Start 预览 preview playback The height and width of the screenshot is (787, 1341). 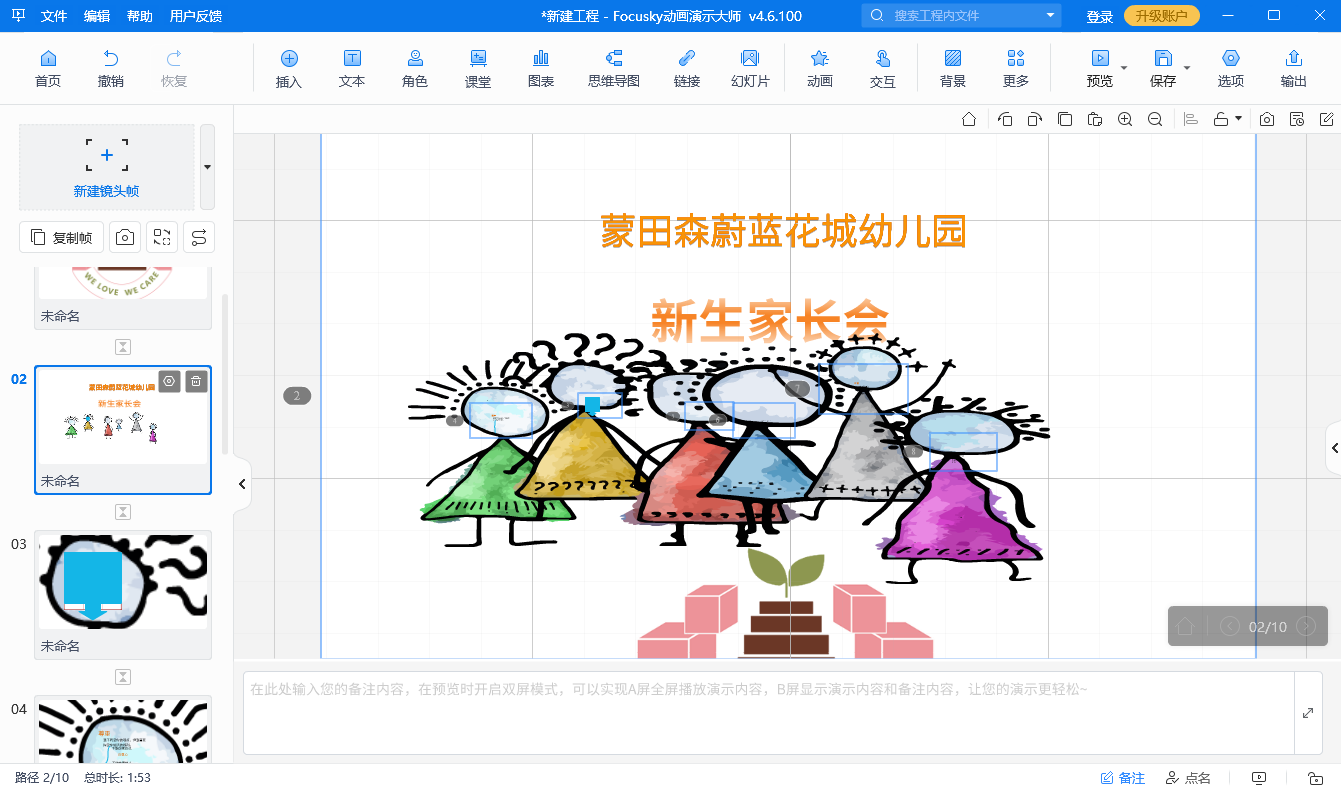[1099, 68]
